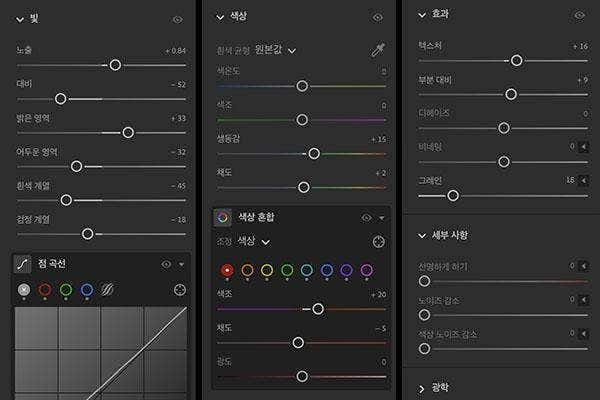Open the 원본값 white balance dropdown
The height and width of the screenshot is (400, 600).
tap(275, 50)
